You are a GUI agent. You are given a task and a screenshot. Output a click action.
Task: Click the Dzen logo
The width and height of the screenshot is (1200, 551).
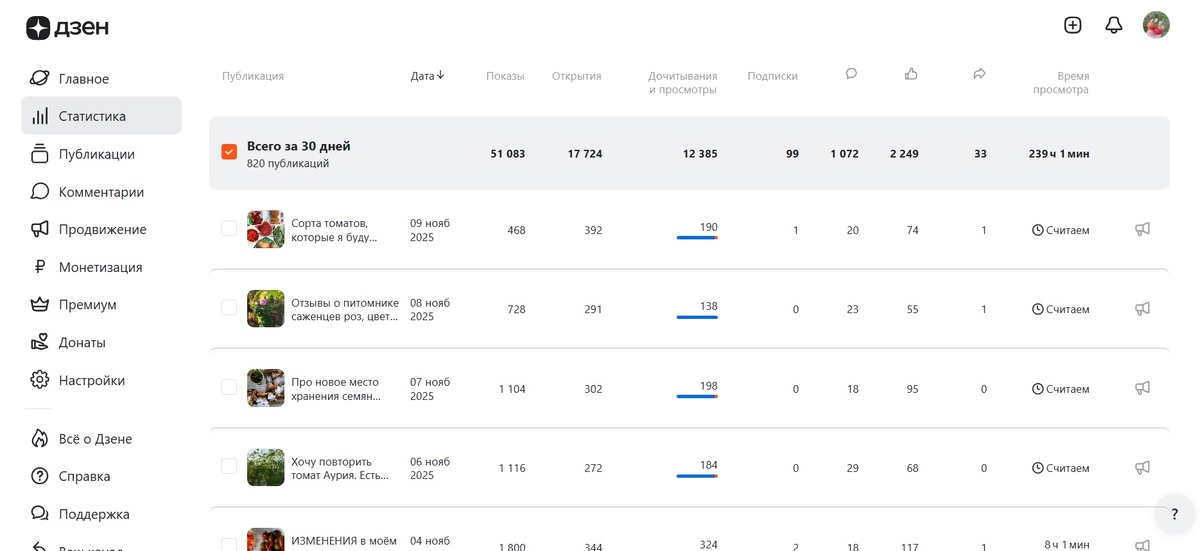tap(67, 28)
